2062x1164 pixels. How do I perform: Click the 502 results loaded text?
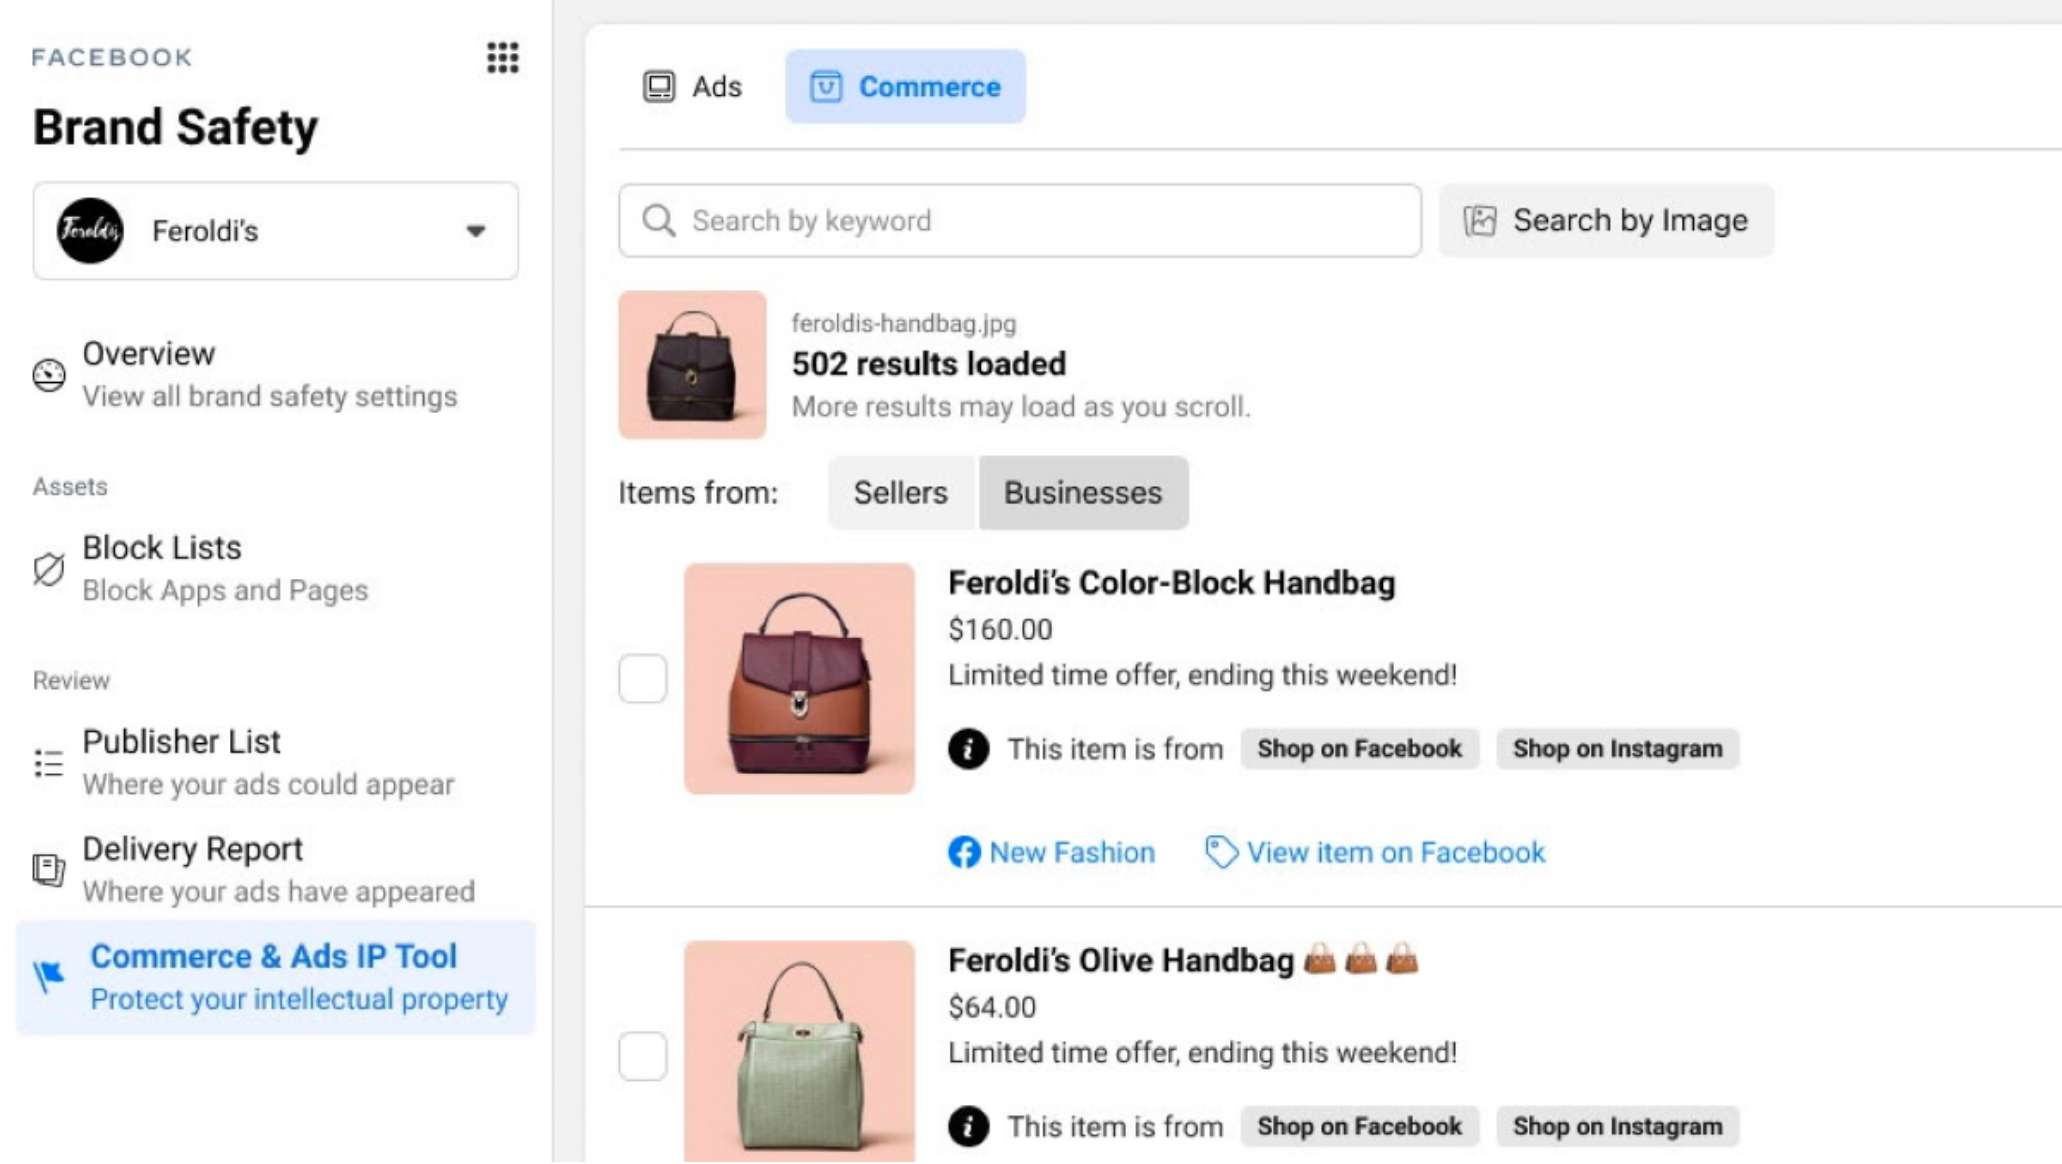pos(929,364)
